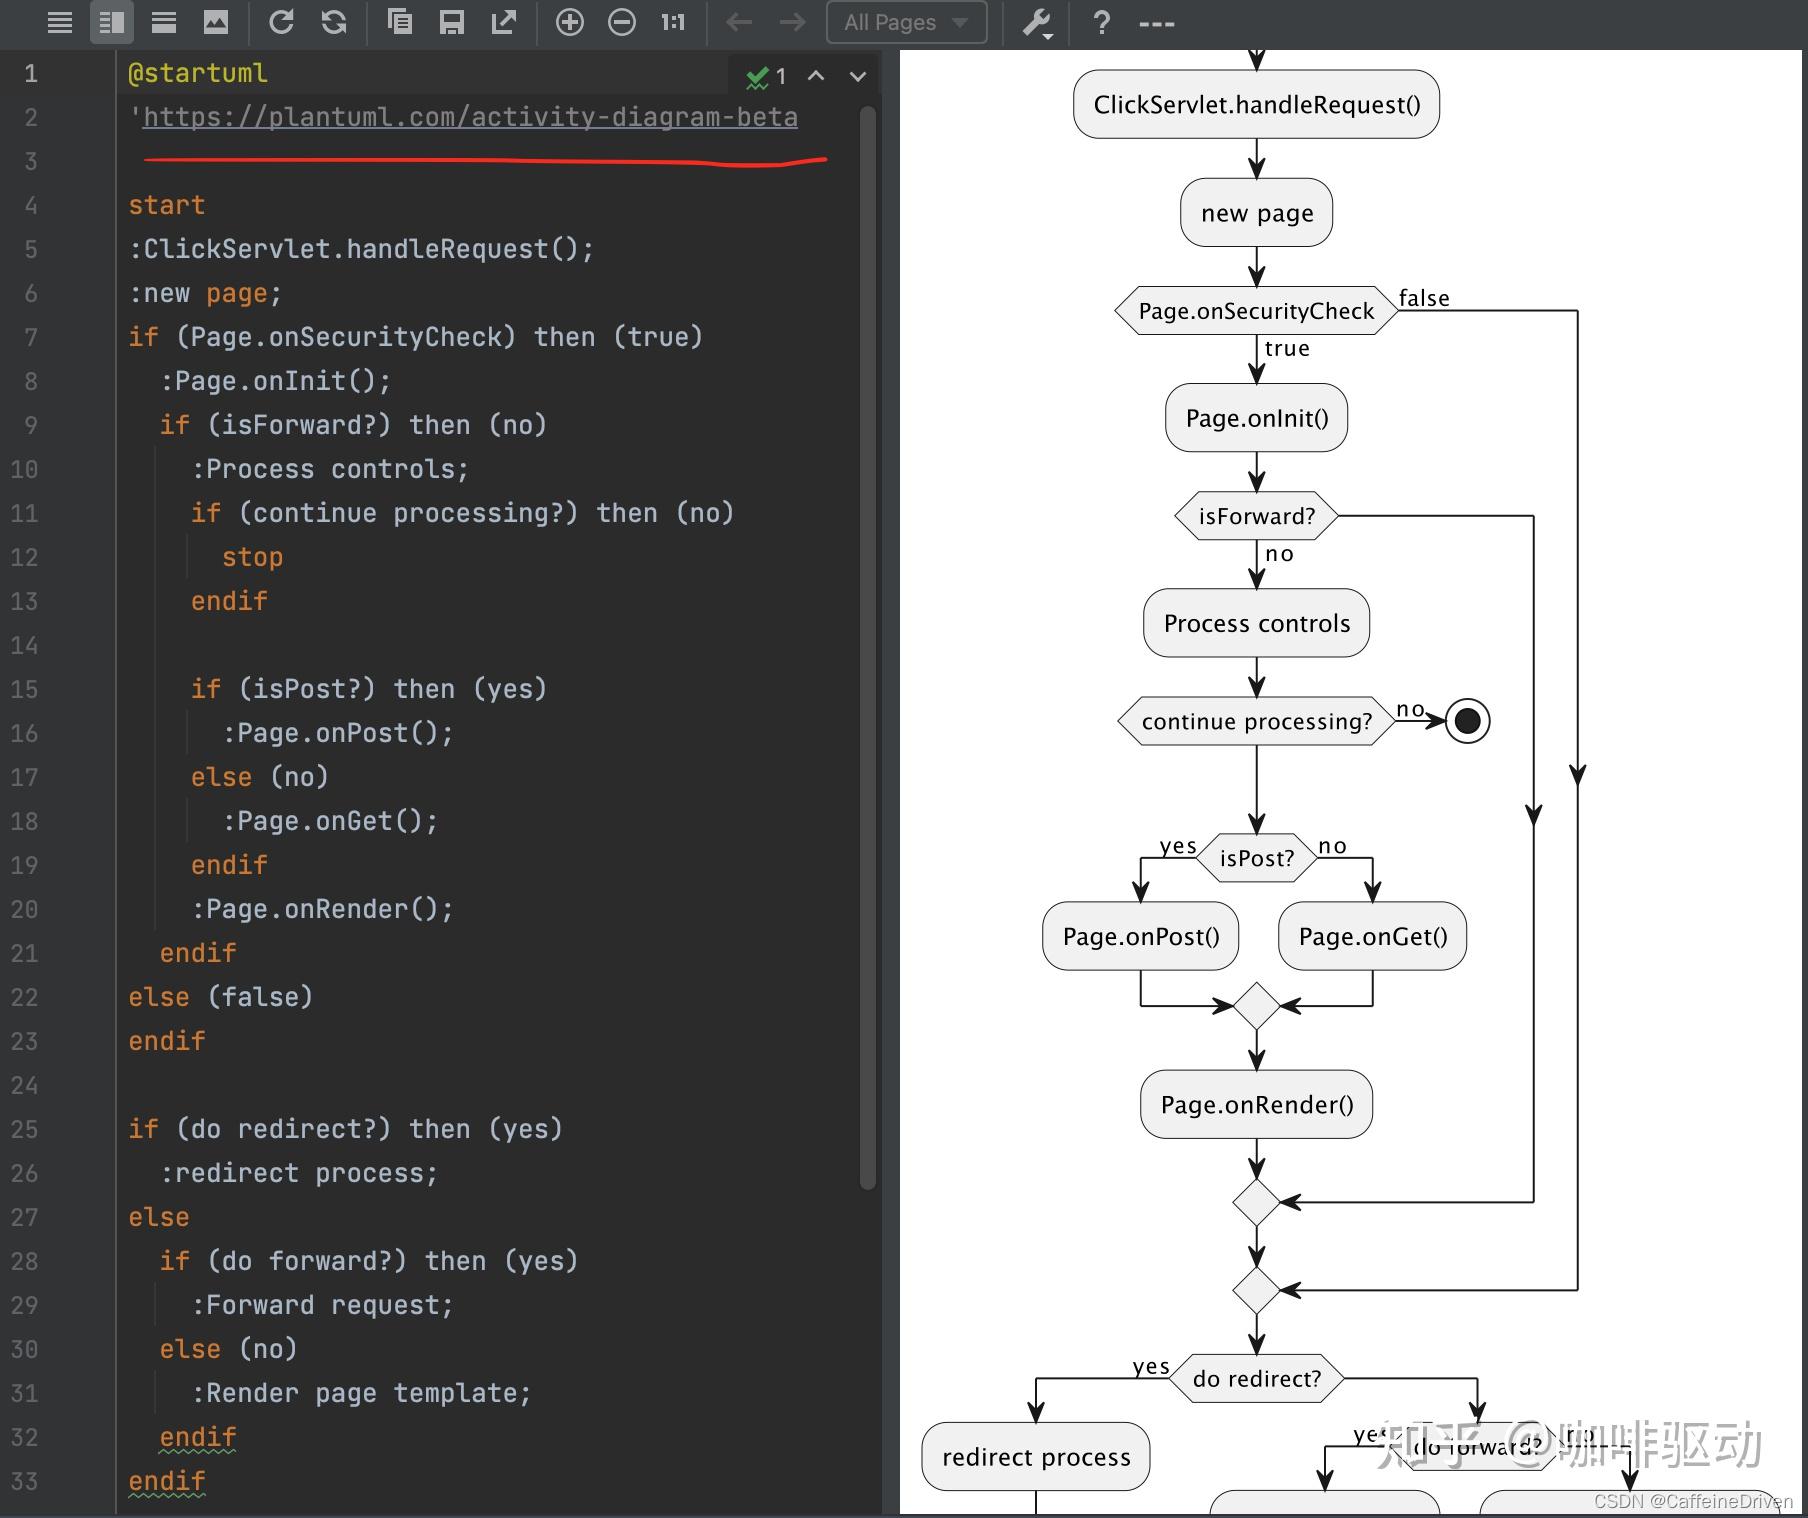This screenshot has width=1808, height=1518.
Task: Open diagram in external window
Action: (x=504, y=22)
